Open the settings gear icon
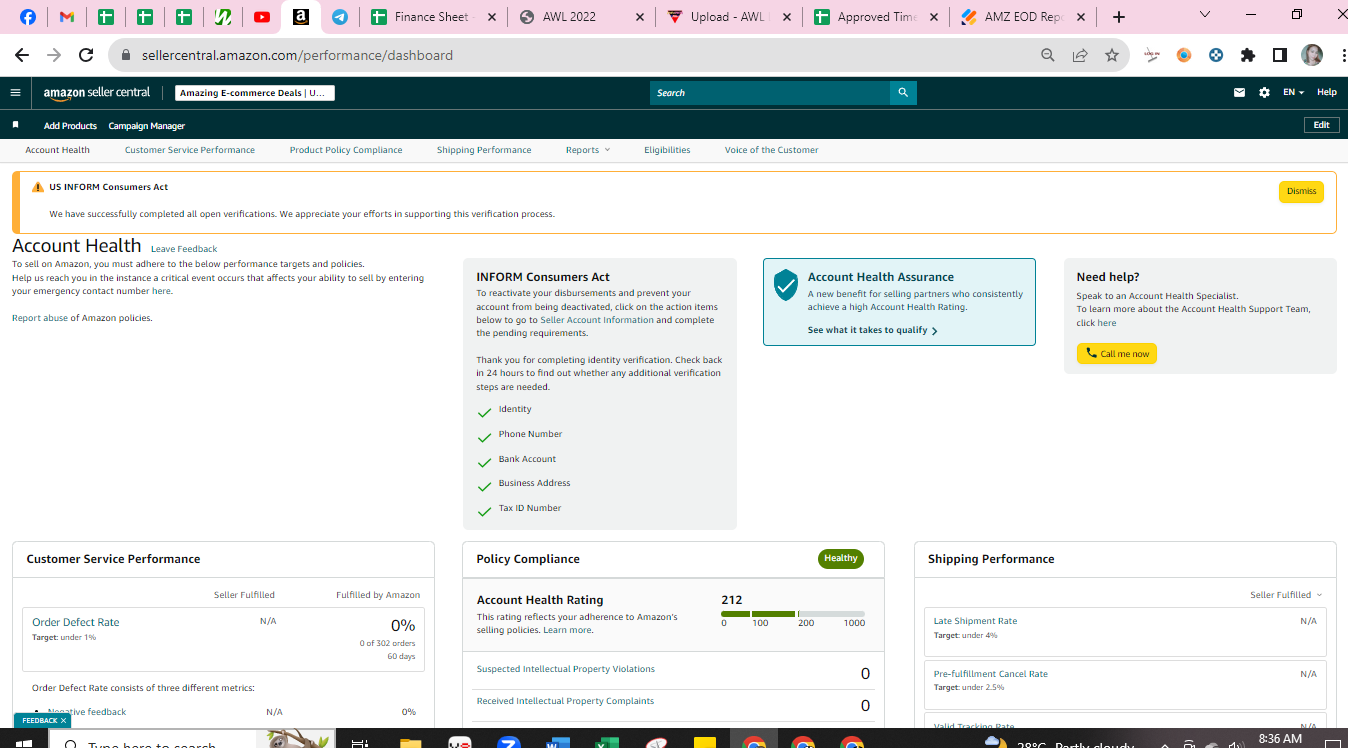 (1264, 93)
